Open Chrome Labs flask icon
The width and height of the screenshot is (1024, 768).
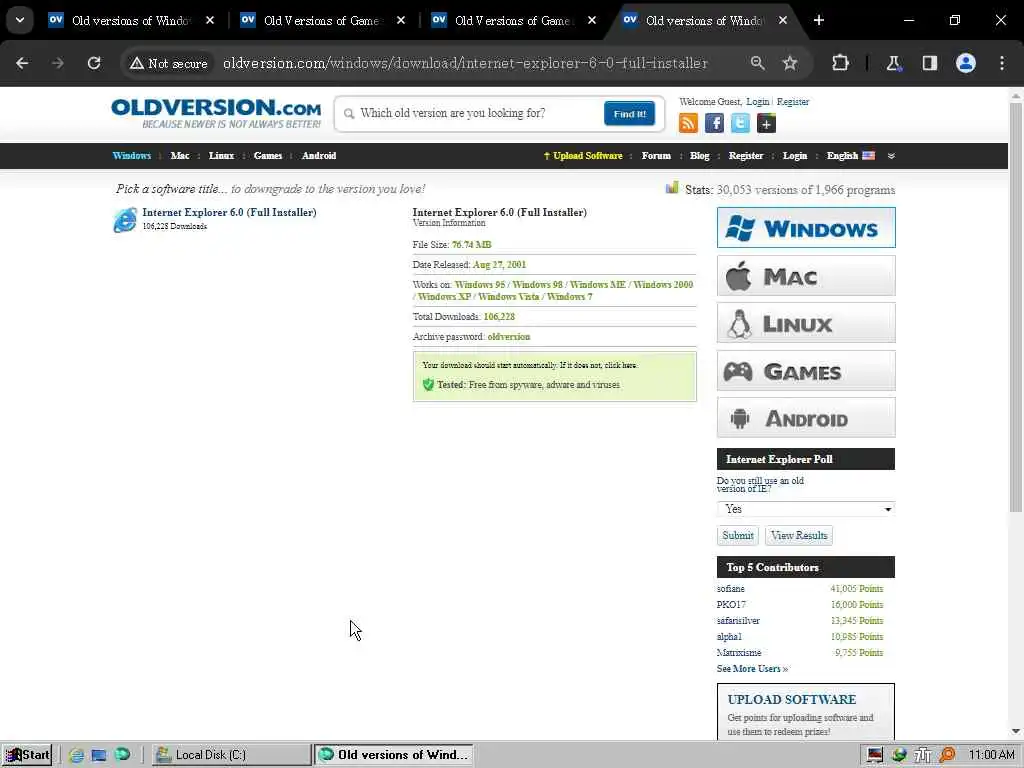click(893, 63)
